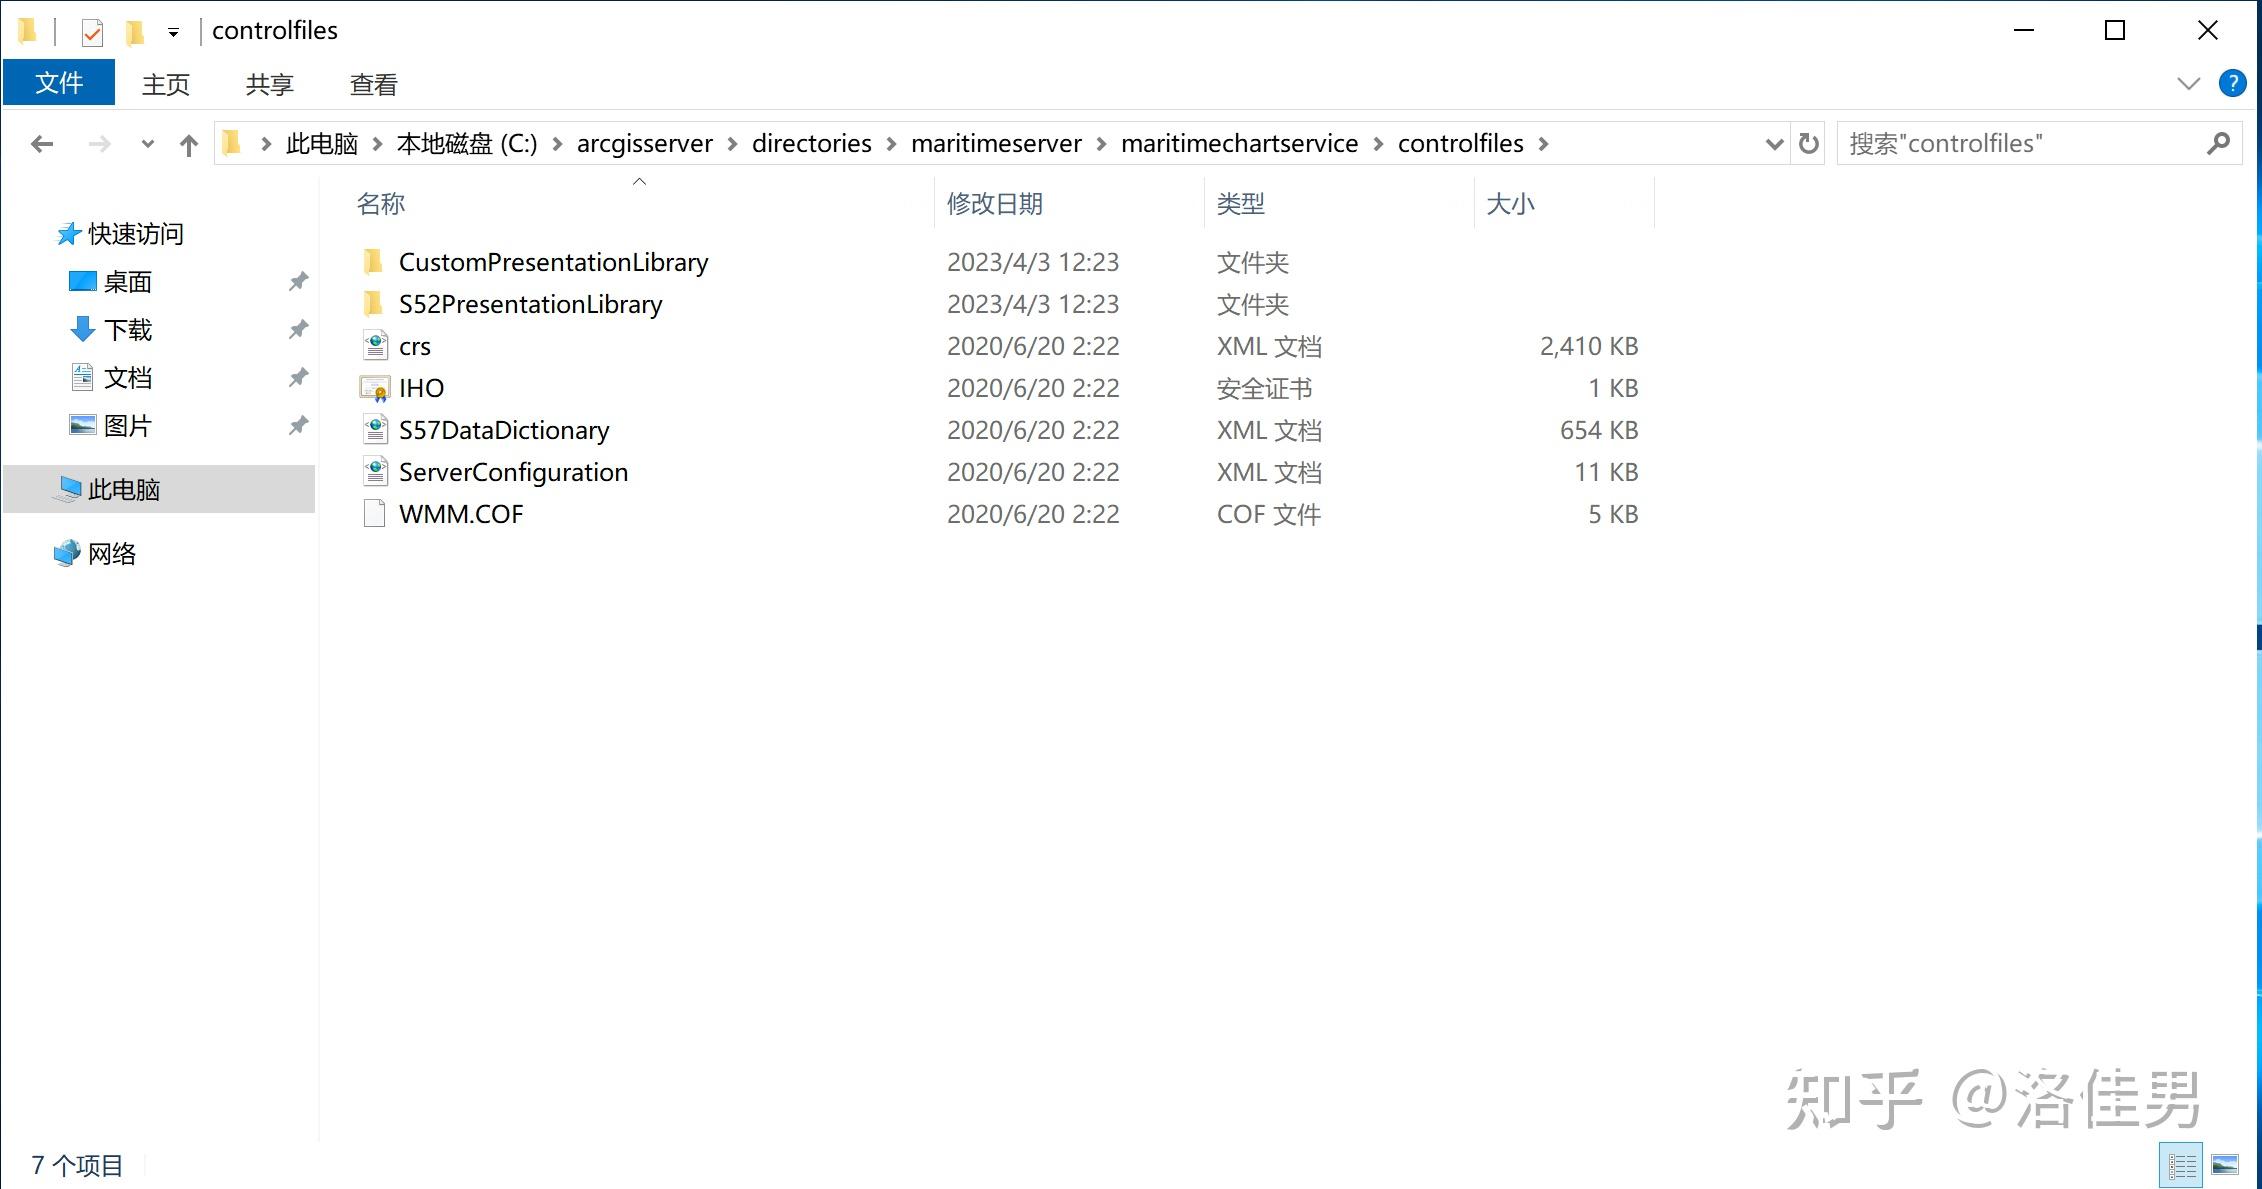The image size is (2262, 1189).
Task: Unpin 桌面 from quick access
Action: [297, 281]
